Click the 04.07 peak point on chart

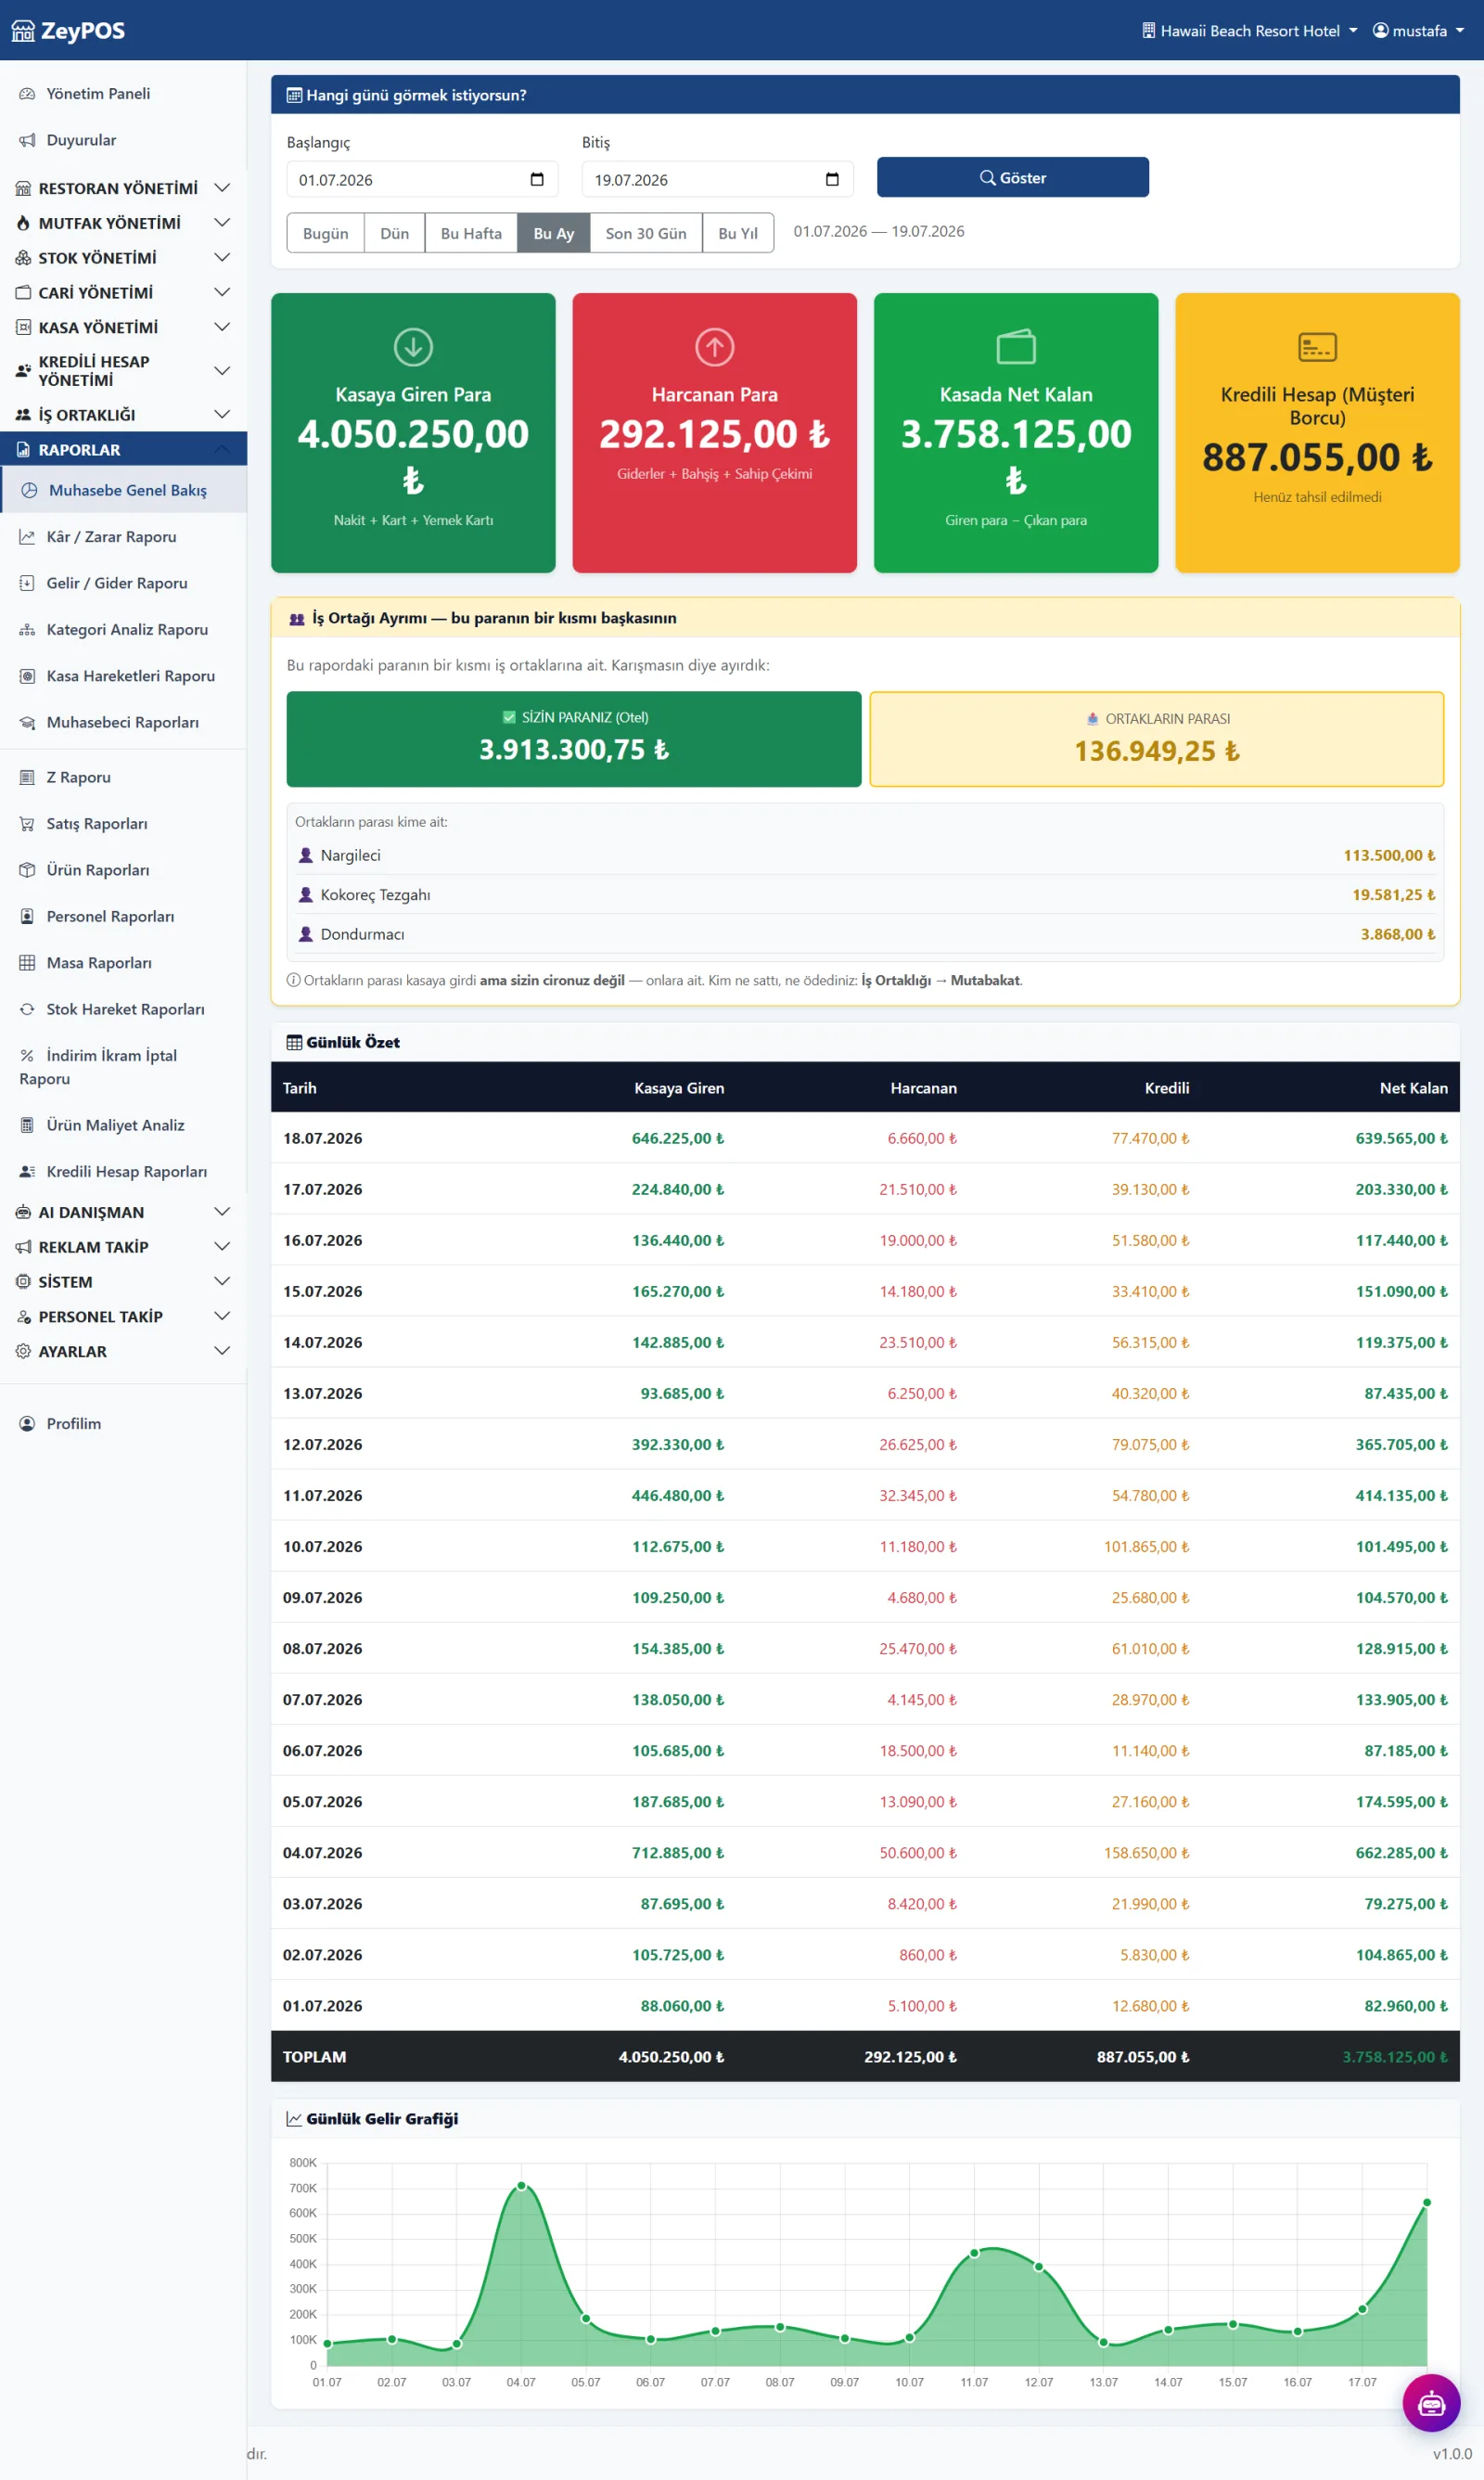521,2186
